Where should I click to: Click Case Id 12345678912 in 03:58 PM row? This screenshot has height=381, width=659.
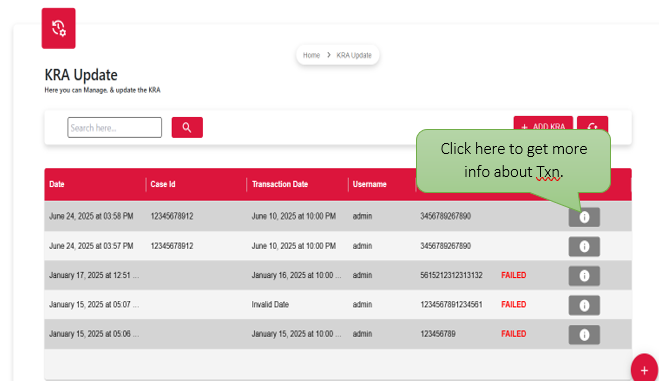(x=172, y=216)
